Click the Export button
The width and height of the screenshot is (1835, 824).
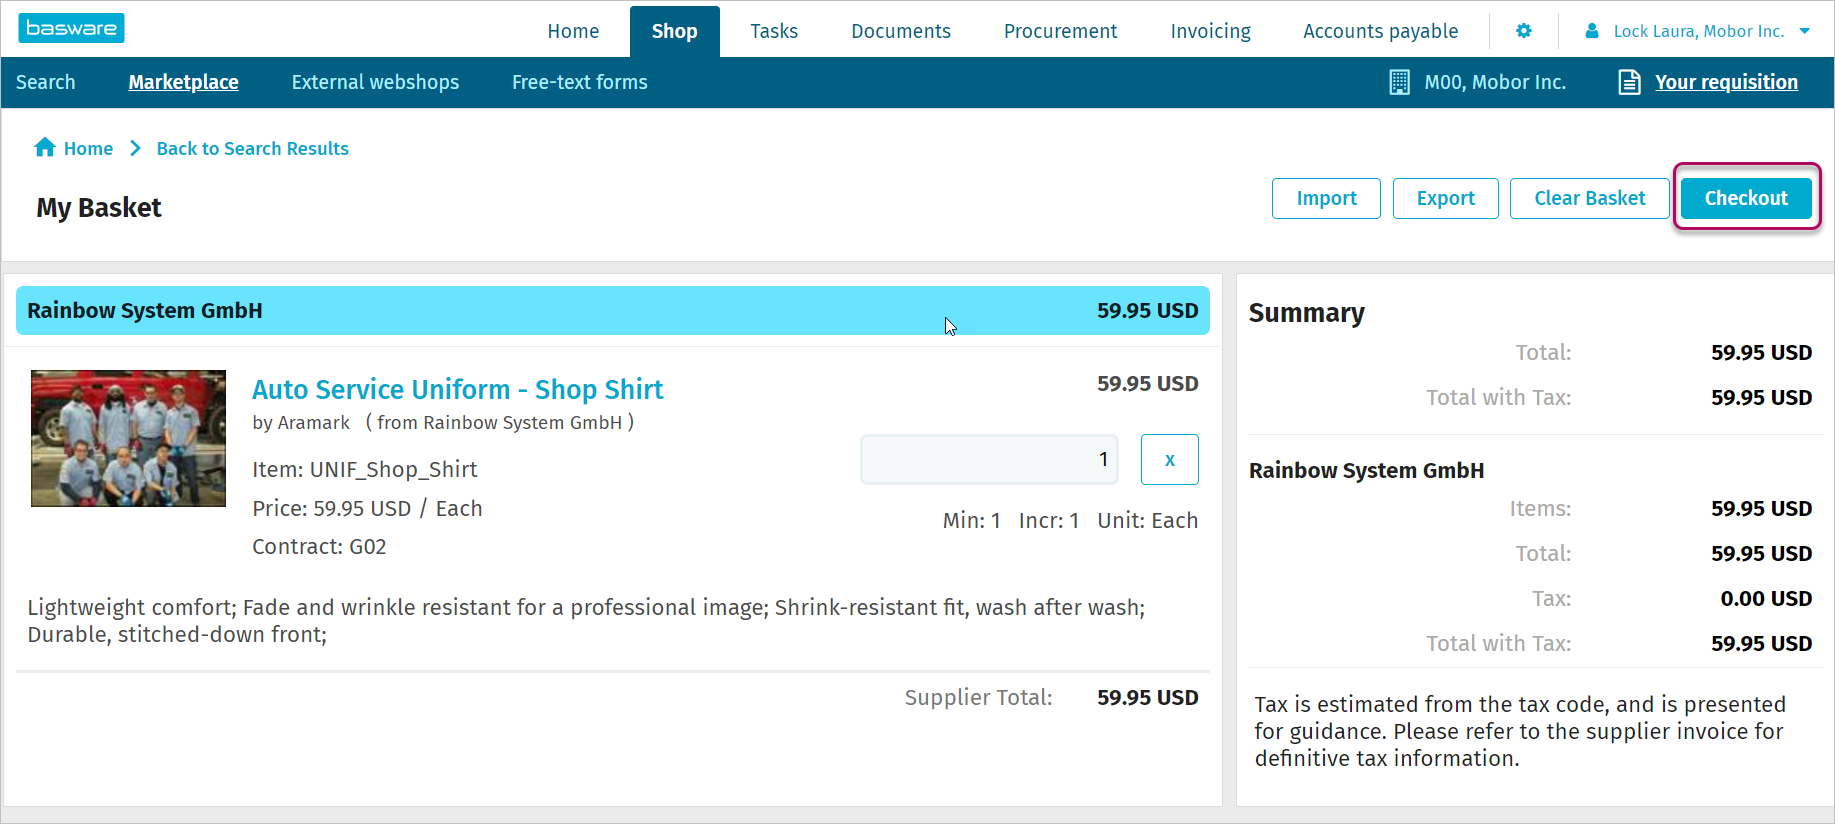pos(1446,198)
